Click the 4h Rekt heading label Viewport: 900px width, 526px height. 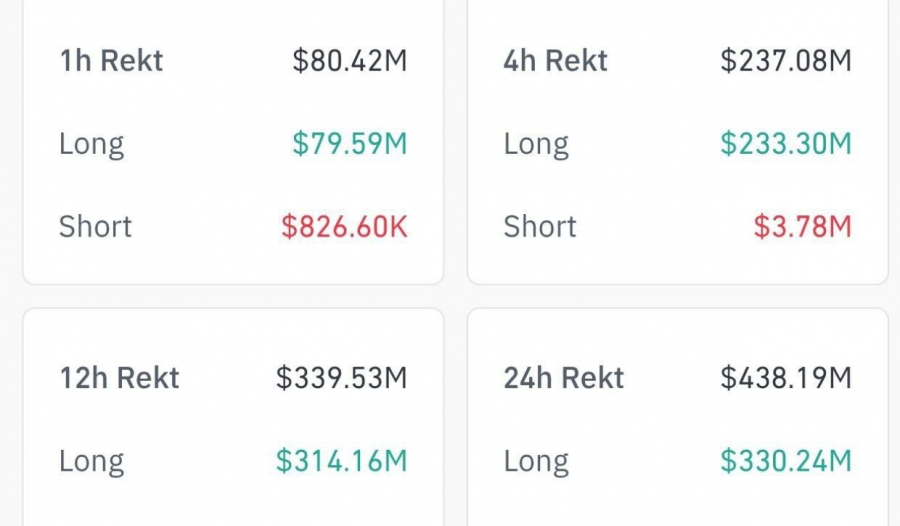tap(556, 61)
